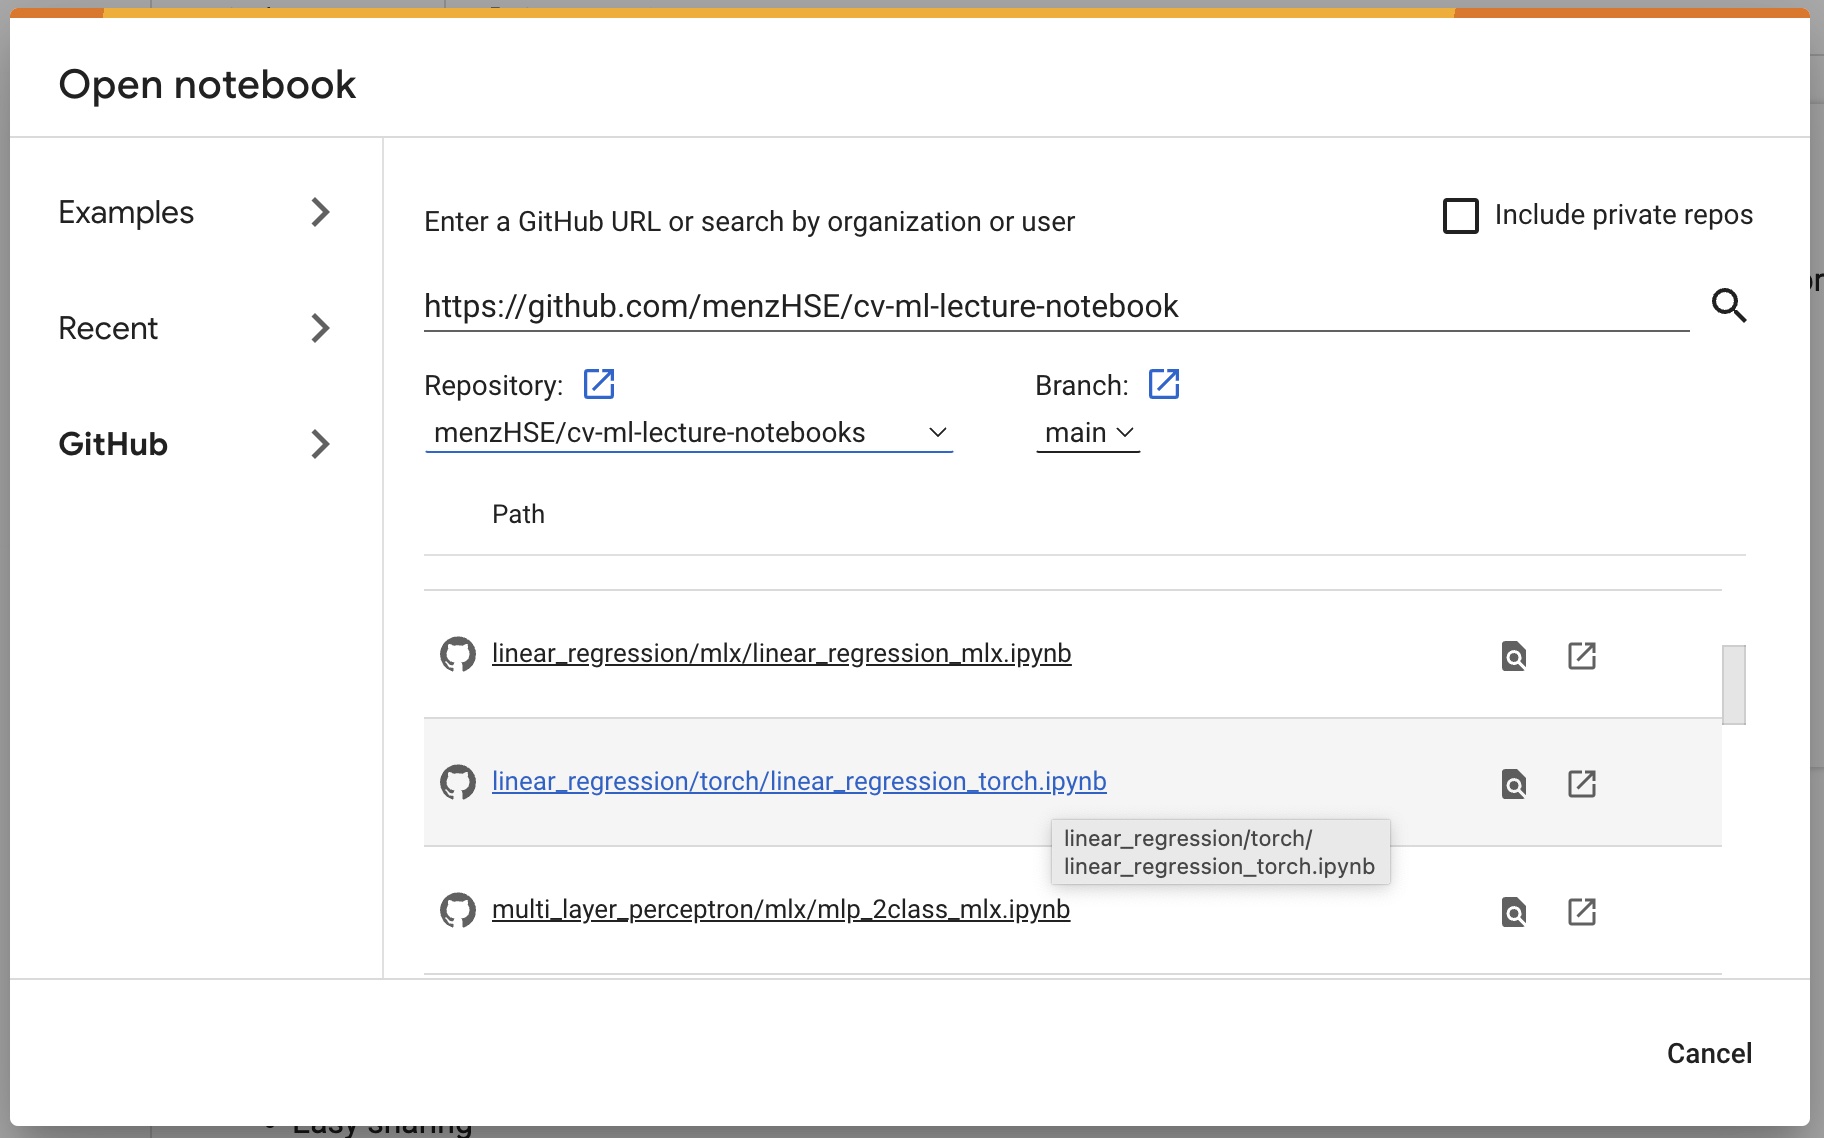The width and height of the screenshot is (1824, 1138).
Task: Preview linear_regression_mlx.ipynb with file search icon
Action: (1514, 656)
